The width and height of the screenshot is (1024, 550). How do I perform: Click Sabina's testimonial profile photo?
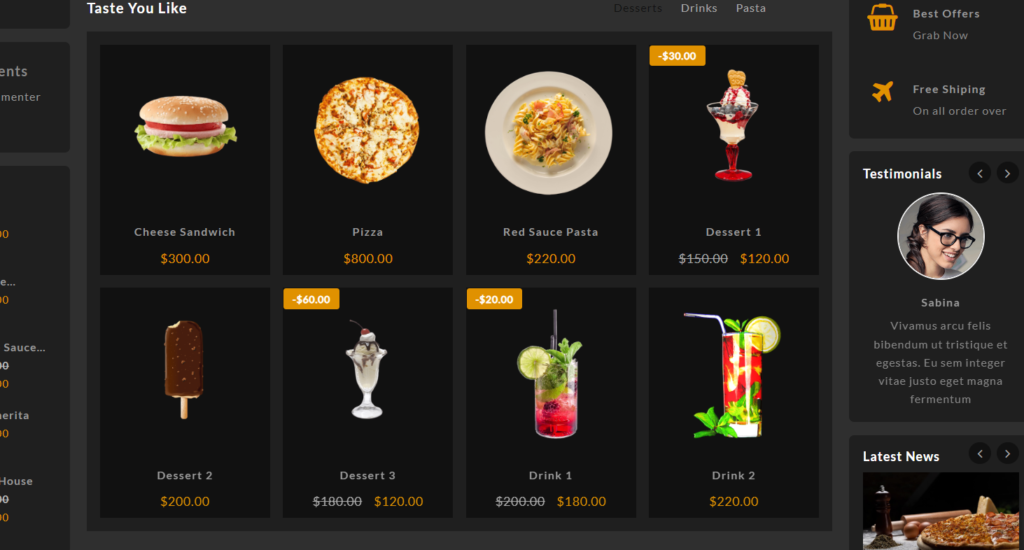940,236
